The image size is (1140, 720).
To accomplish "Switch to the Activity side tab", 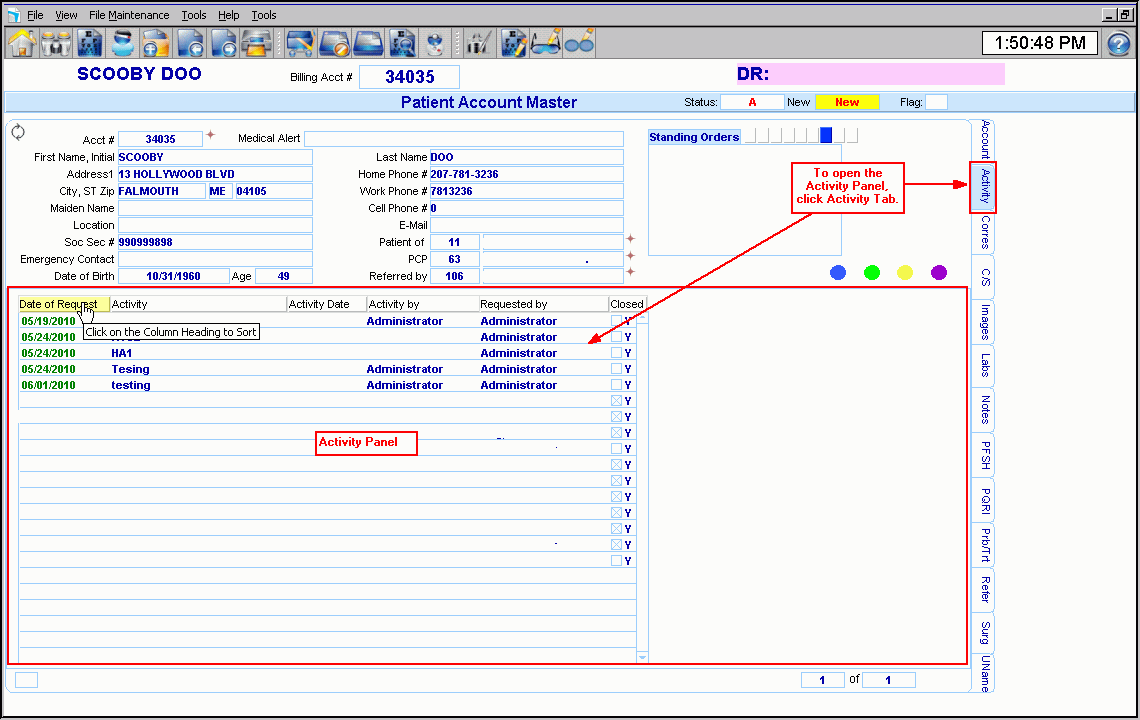I will [984, 186].
